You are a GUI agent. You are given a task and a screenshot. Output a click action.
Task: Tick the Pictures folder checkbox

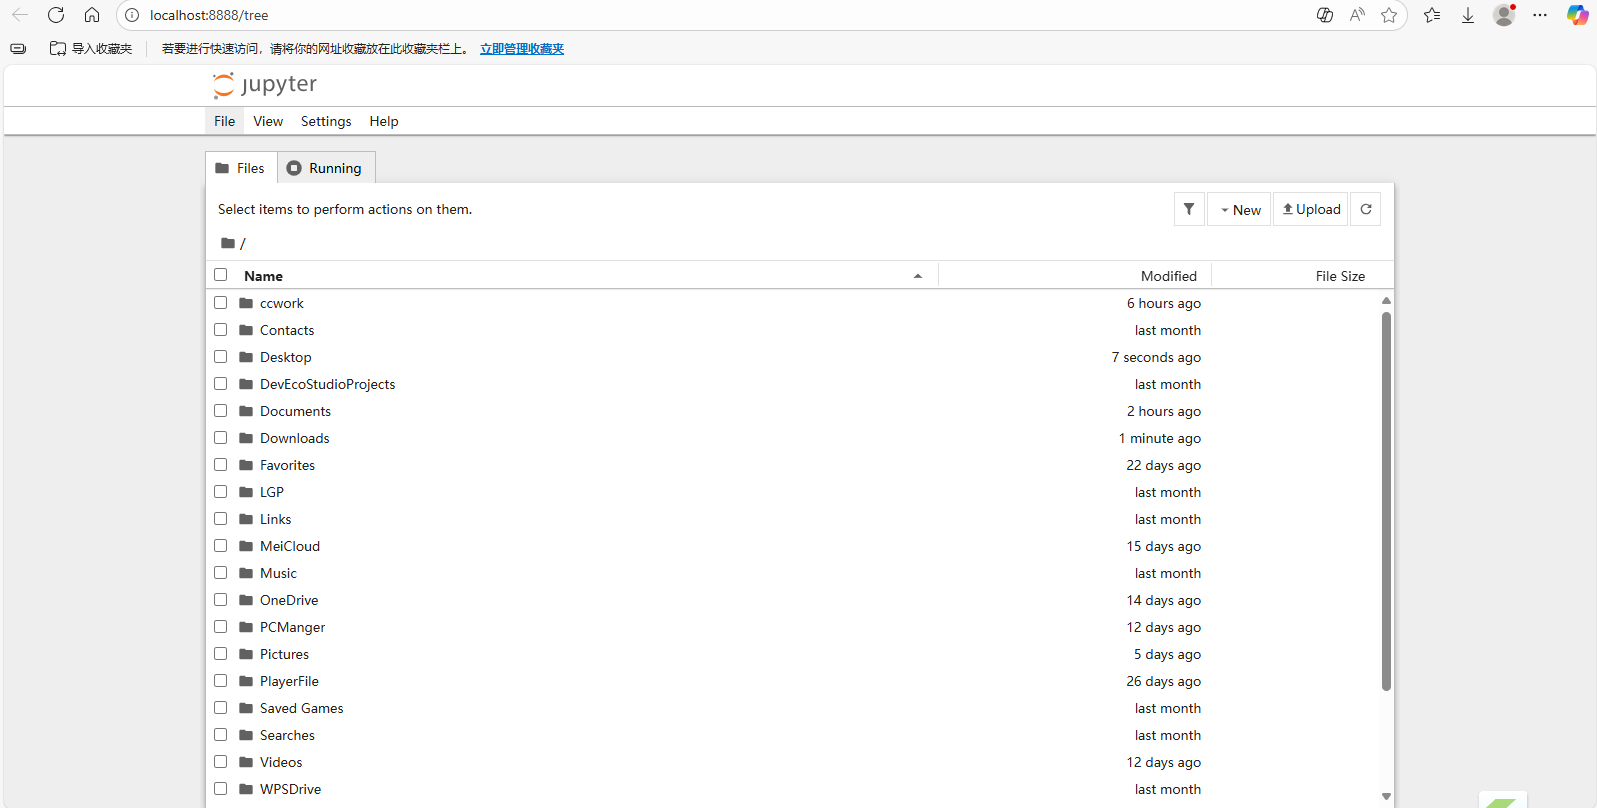click(221, 654)
